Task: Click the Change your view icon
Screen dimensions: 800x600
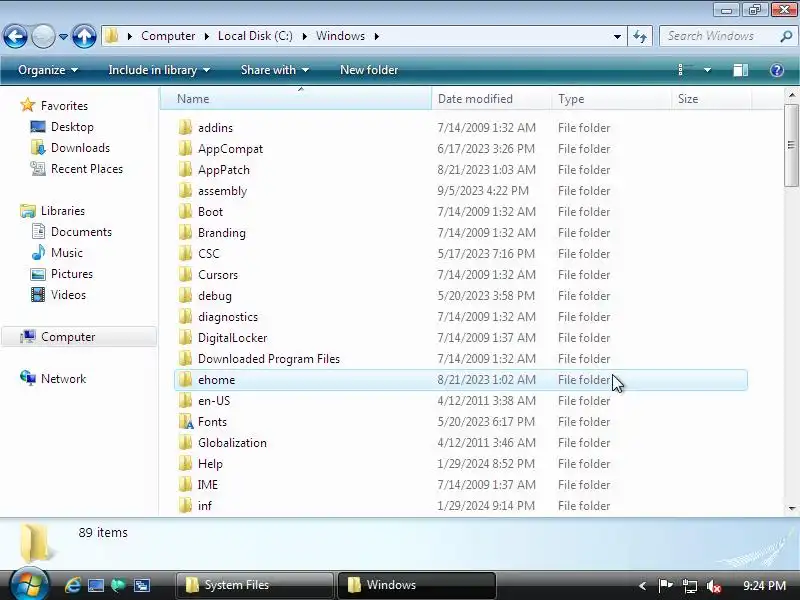Action: pyautogui.click(x=685, y=70)
